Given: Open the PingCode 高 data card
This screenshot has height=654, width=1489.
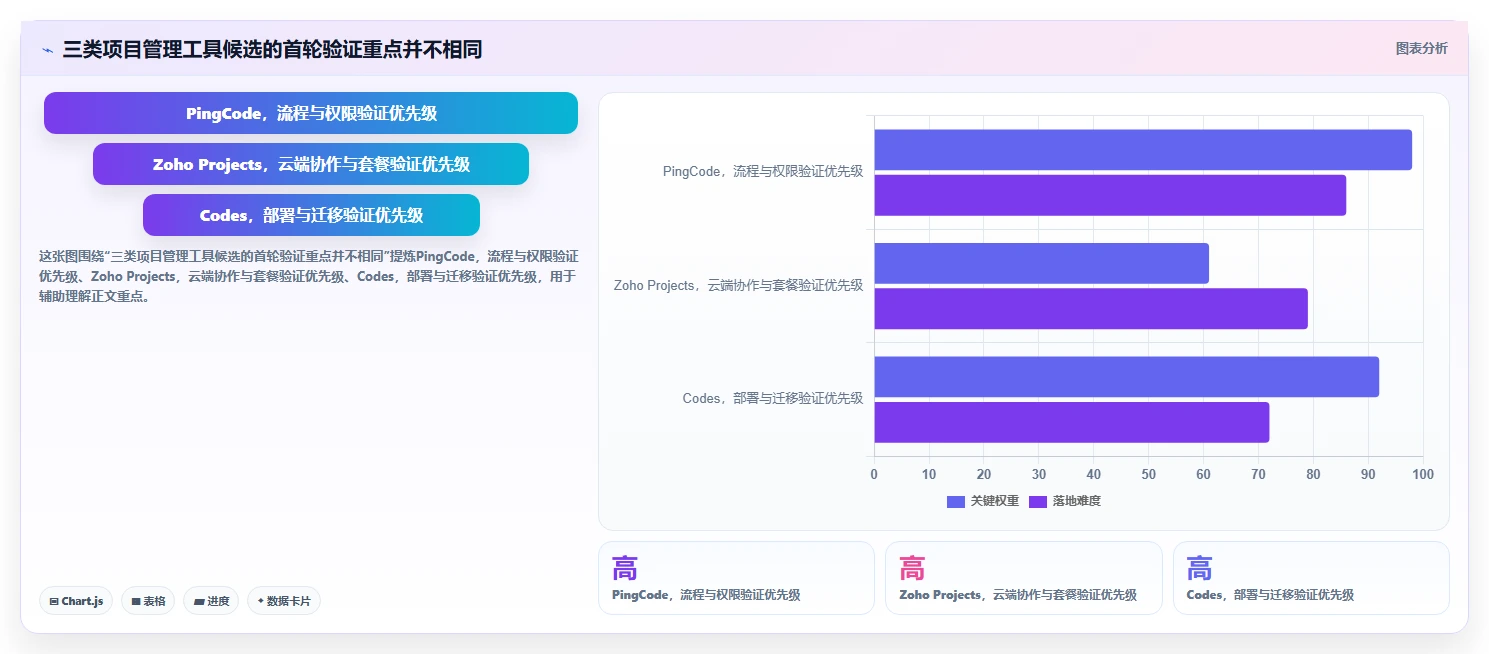Looking at the screenshot, I should tap(736, 578).
